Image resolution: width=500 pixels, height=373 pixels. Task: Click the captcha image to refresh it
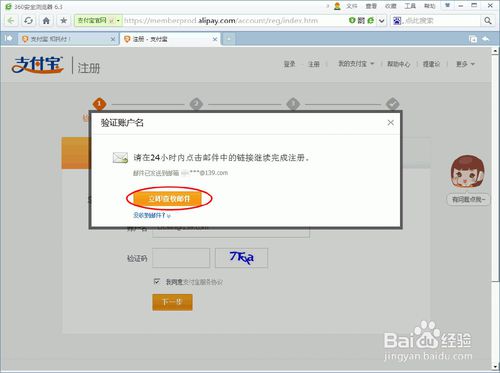coord(241,258)
